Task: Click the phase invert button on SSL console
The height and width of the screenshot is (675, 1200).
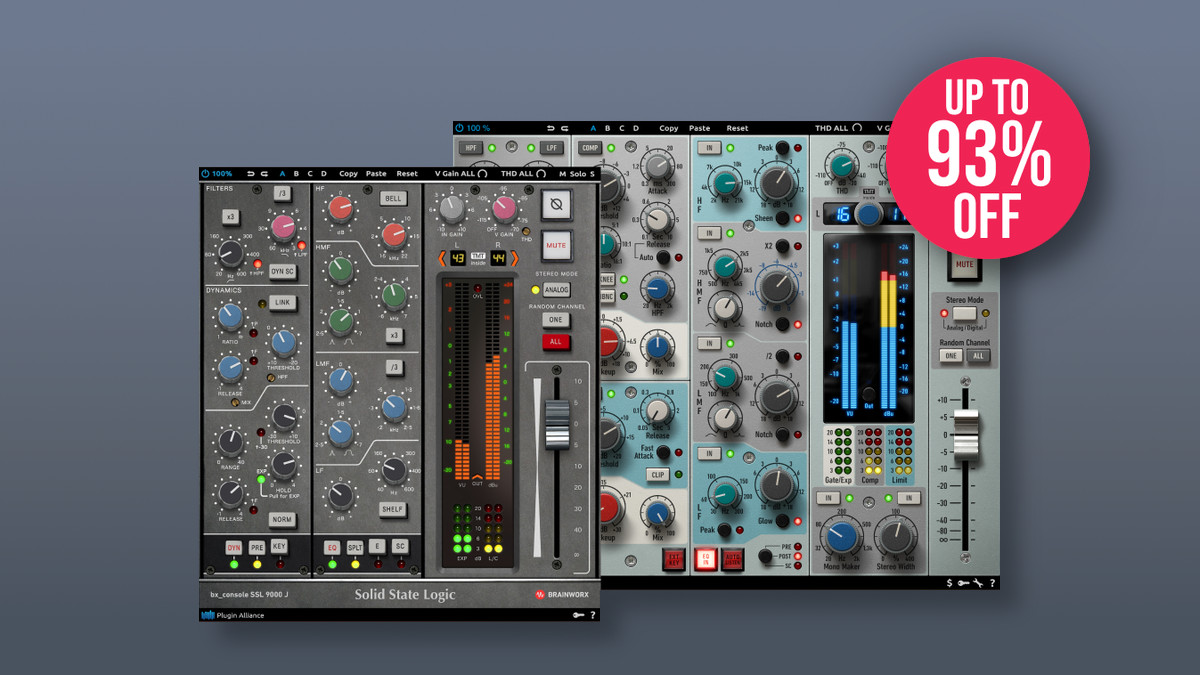Action: (556, 206)
